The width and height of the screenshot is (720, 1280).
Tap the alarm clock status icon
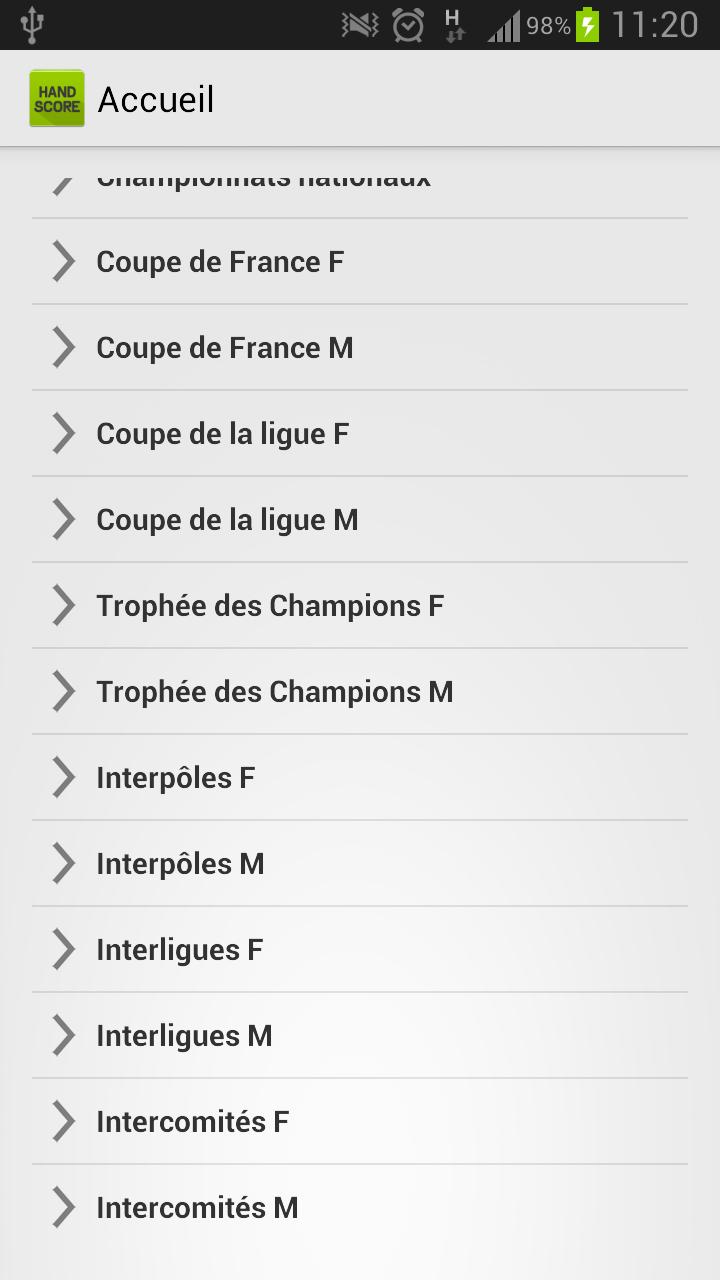[408, 25]
